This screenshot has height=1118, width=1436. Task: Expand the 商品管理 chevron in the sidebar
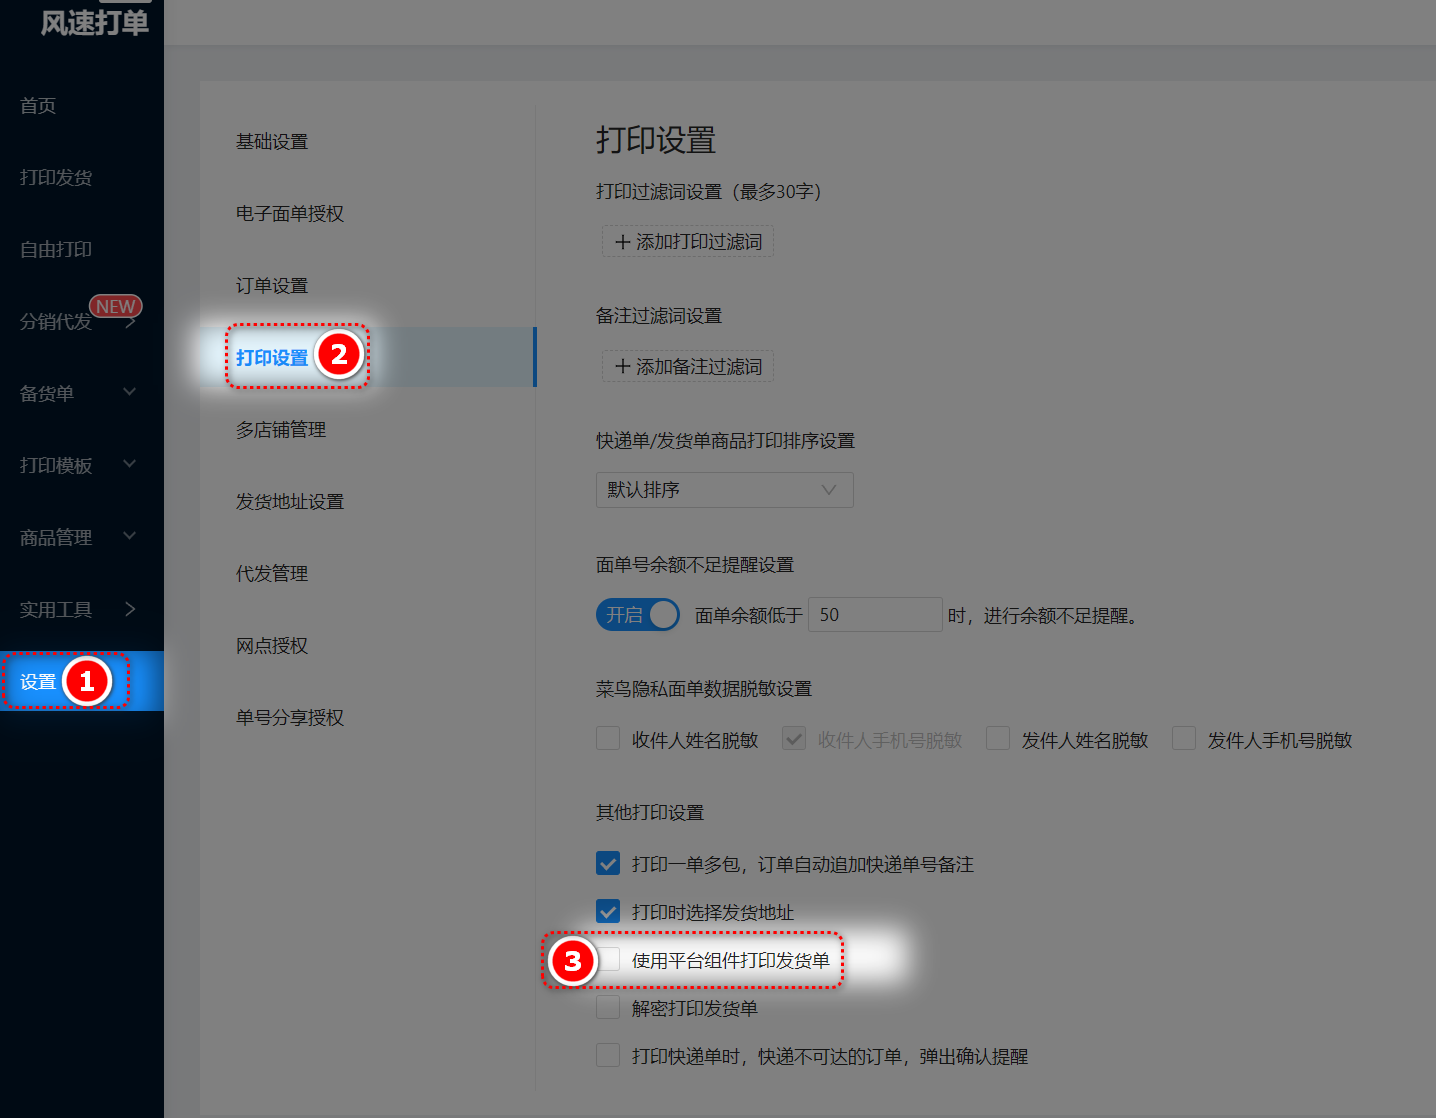point(129,536)
